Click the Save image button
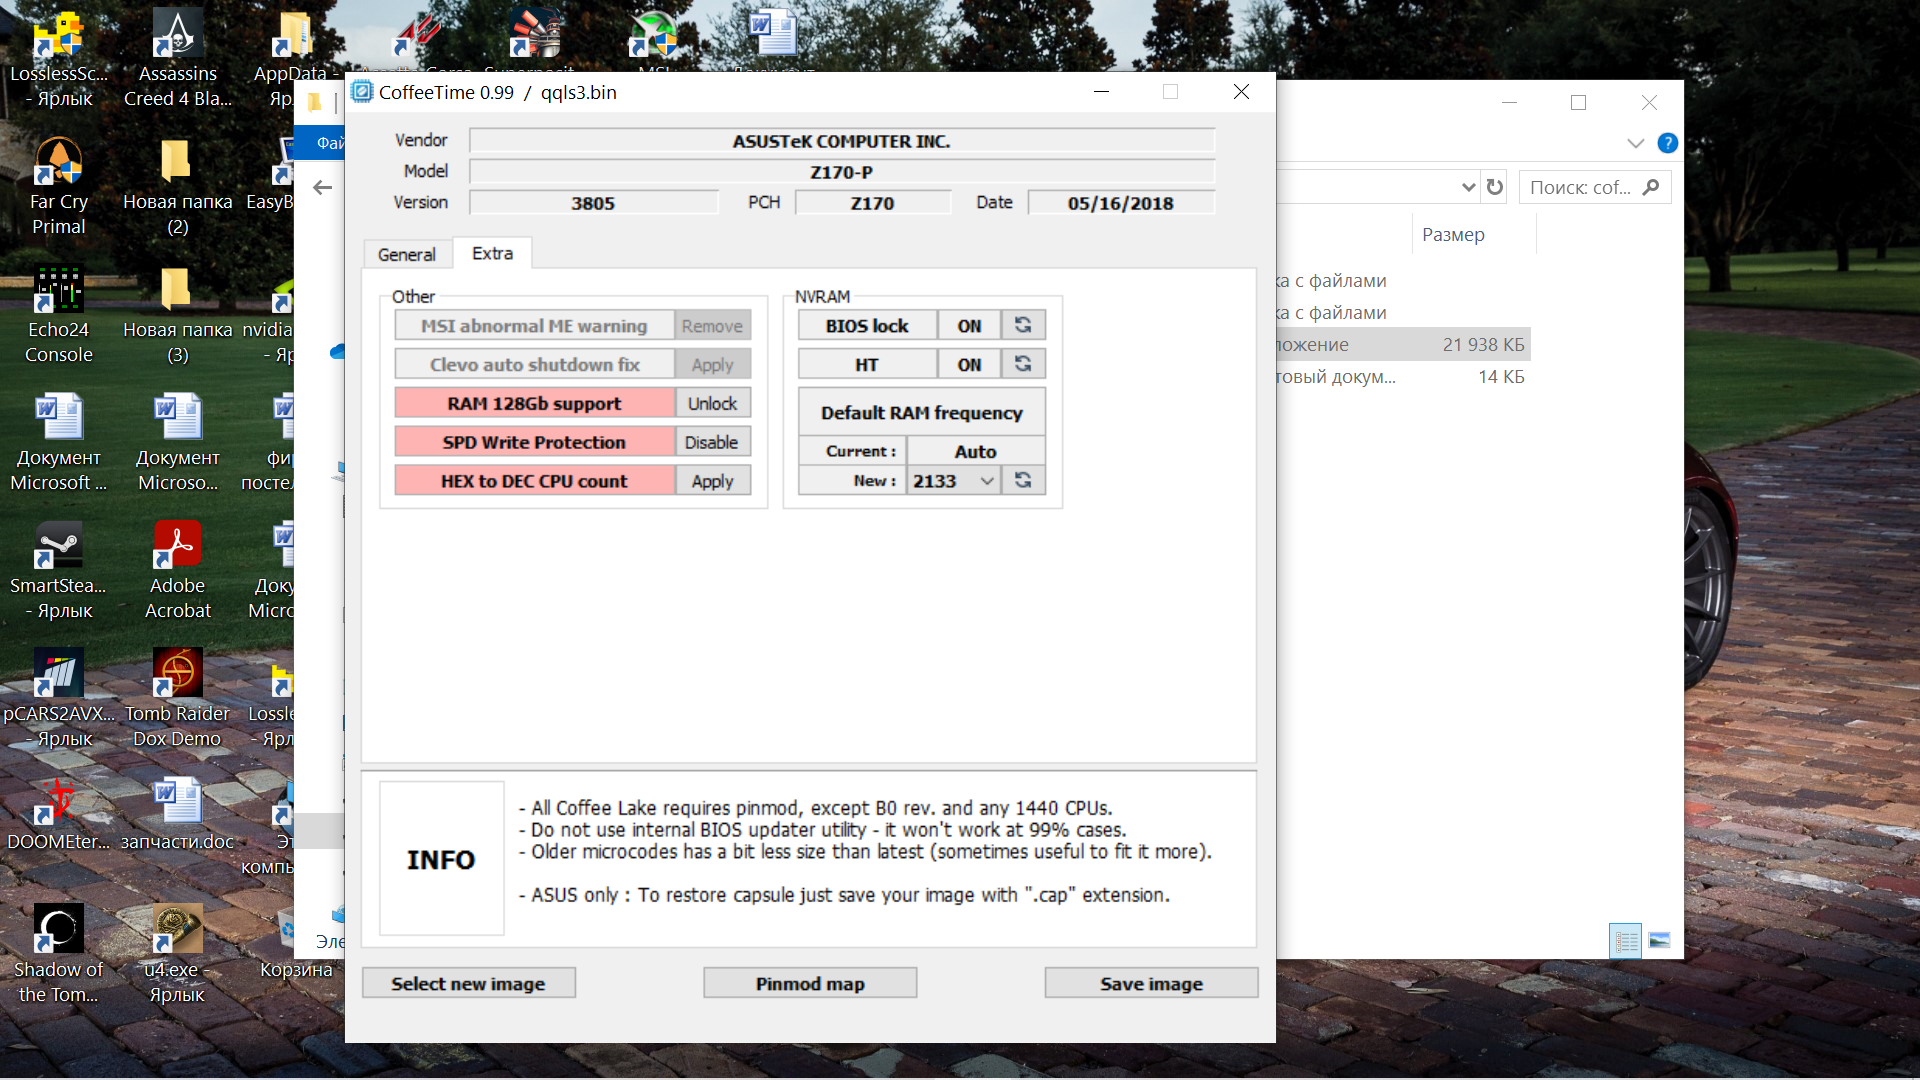This screenshot has width=1920, height=1080. 1151,983
